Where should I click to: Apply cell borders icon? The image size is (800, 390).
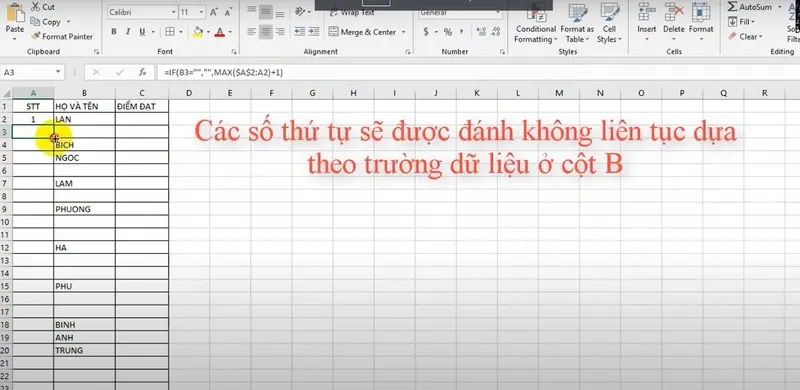point(169,32)
